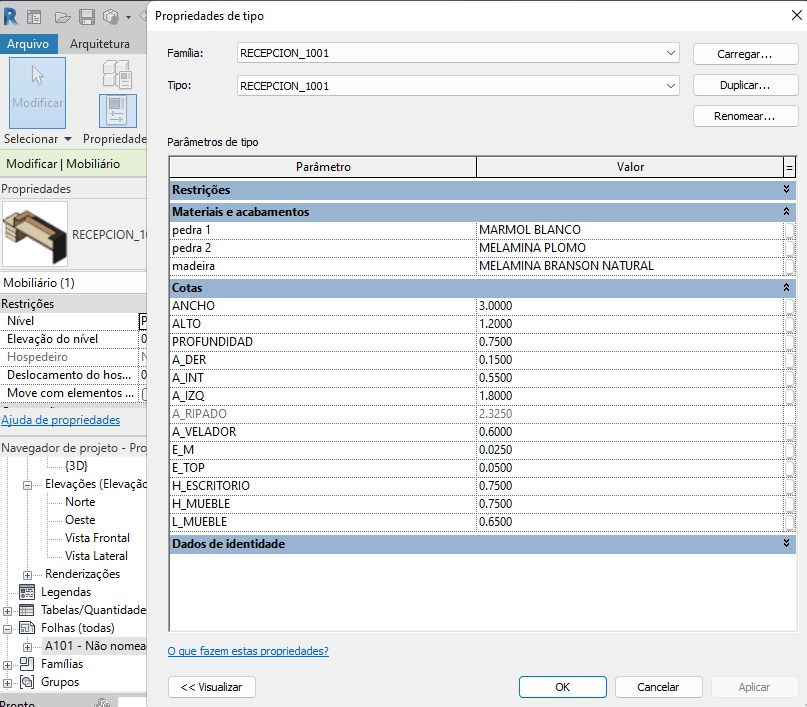Image resolution: width=807 pixels, height=707 pixels.
Task: Open the Tipo dropdown list
Action: [x=671, y=86]
